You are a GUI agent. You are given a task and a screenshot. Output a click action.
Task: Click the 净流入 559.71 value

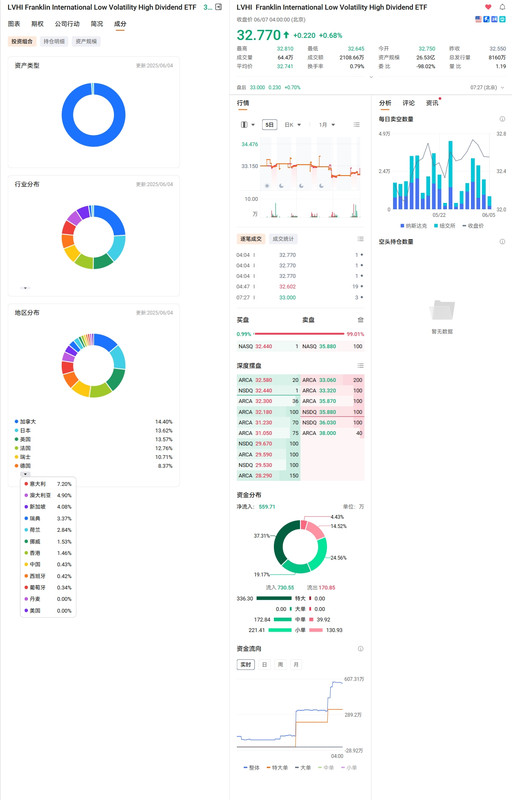pyautogui.click(x=267, y=507)
